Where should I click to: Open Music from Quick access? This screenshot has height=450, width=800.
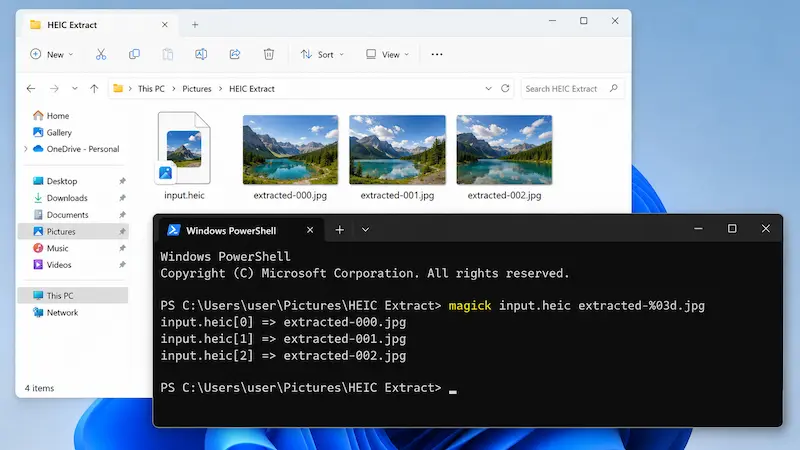coord(51,248)
